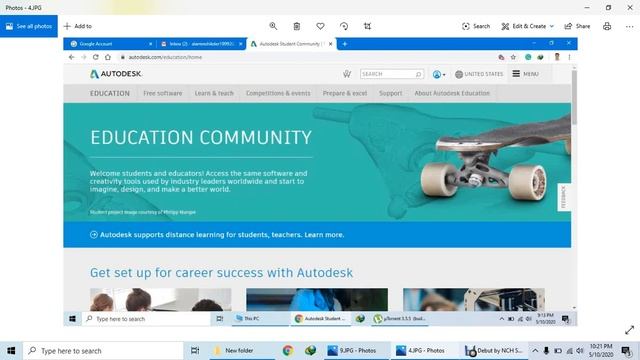Show hidden system tray icons
Viewport: 640px width, 360px height.
point(535,351)
